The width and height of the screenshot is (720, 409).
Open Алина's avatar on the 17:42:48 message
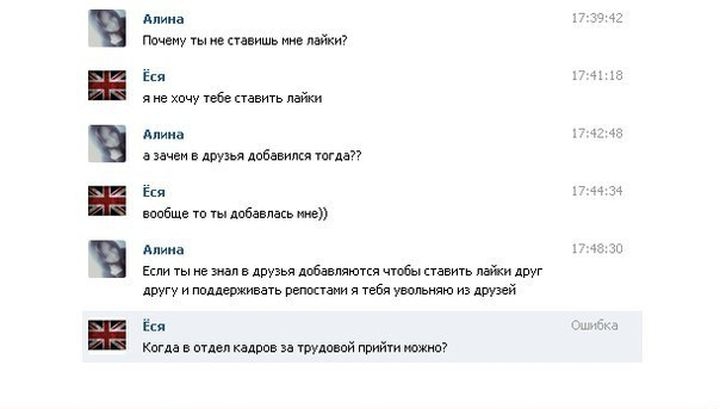pos(107,143)
